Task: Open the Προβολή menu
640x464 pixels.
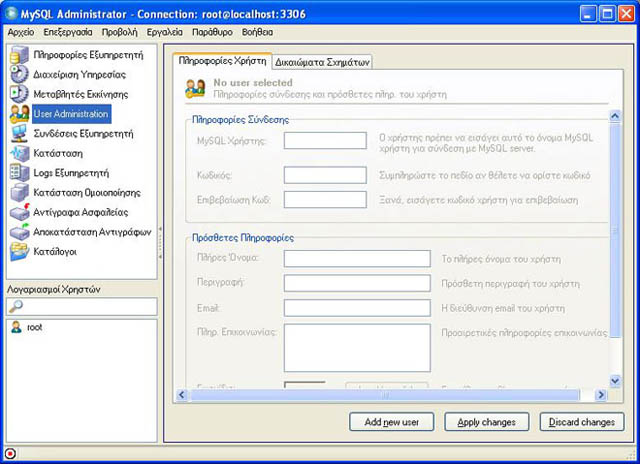Action: (x=119, y=32)
